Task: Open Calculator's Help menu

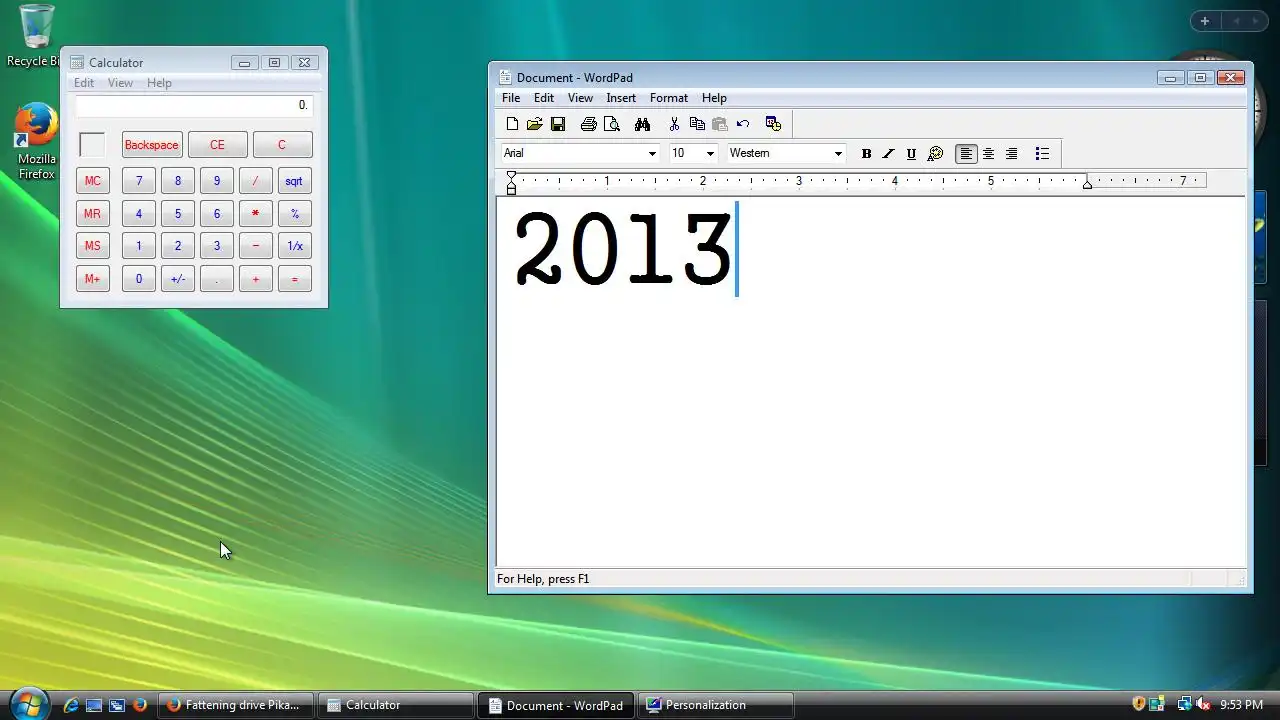Action: click(159, 83)
